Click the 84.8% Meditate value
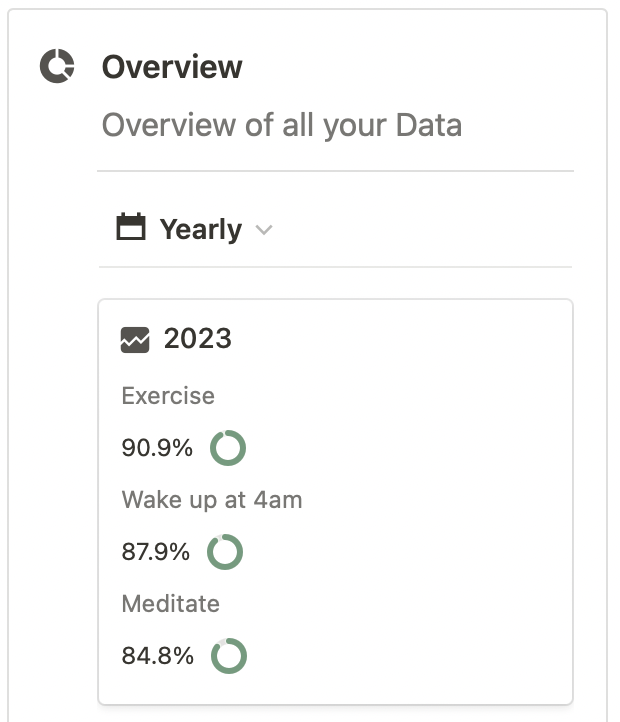The height and width of the screenshot is (722, 620). coord(157,656)
